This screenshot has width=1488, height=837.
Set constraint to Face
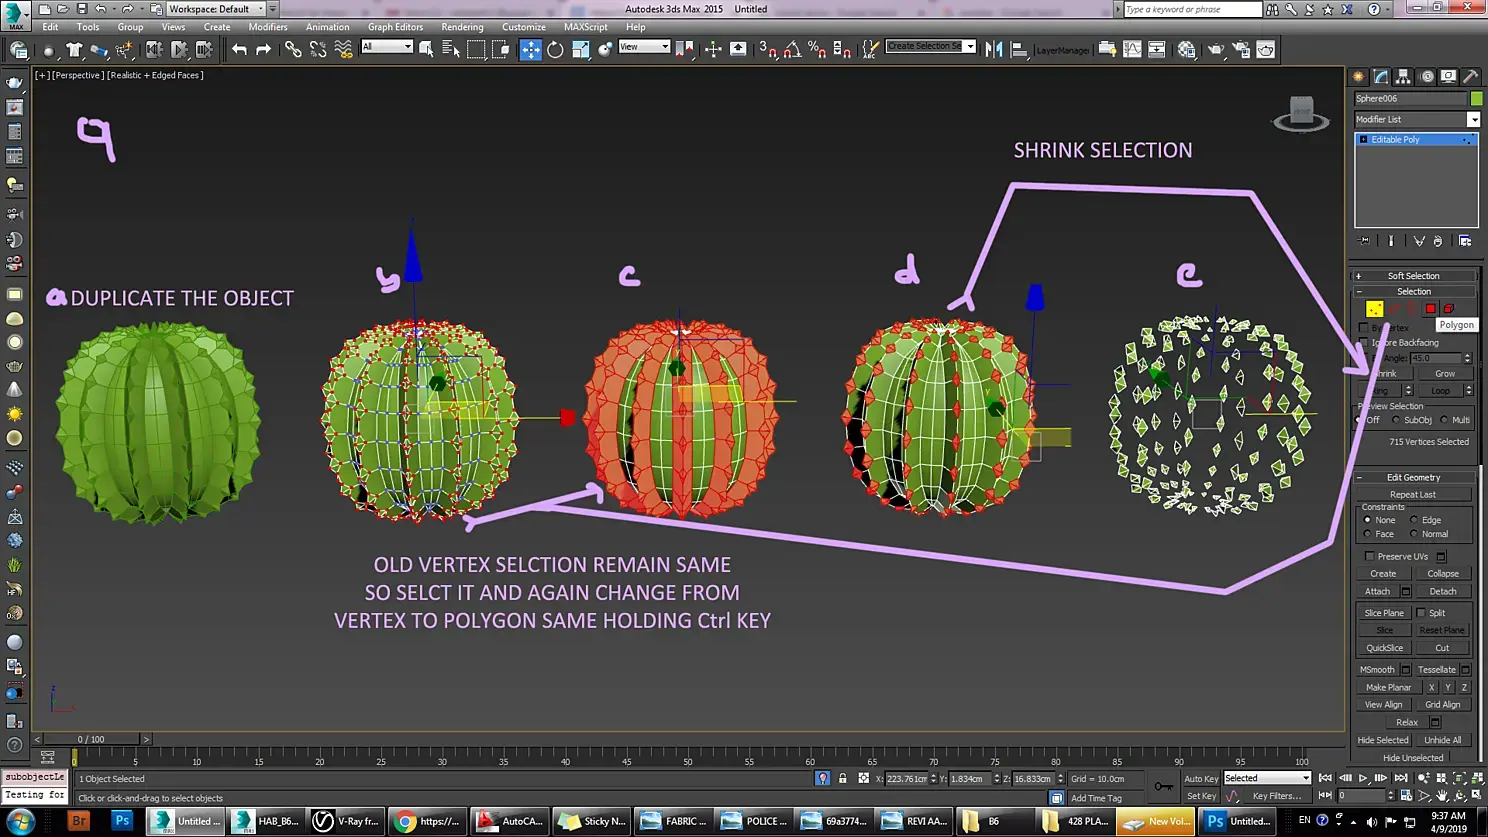point(1367,534)
